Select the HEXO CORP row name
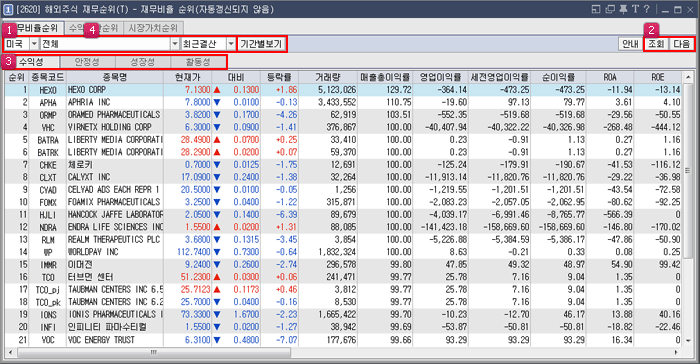 pyautogui.click(x=87, y=90)
